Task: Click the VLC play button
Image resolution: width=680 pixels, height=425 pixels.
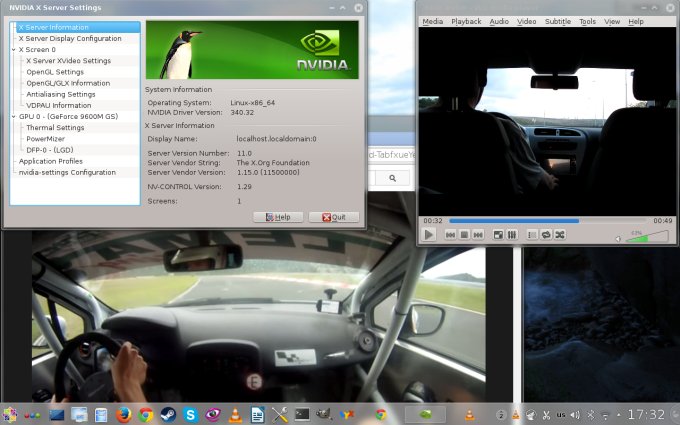Action: 428,235
